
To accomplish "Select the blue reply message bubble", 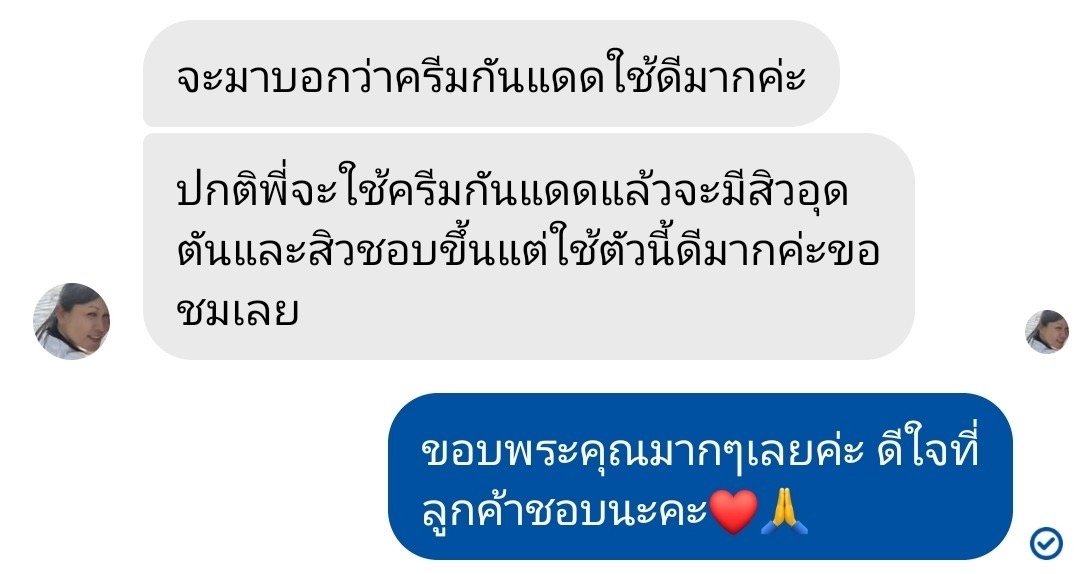I will pyautogui.click(x=700, y=476).
